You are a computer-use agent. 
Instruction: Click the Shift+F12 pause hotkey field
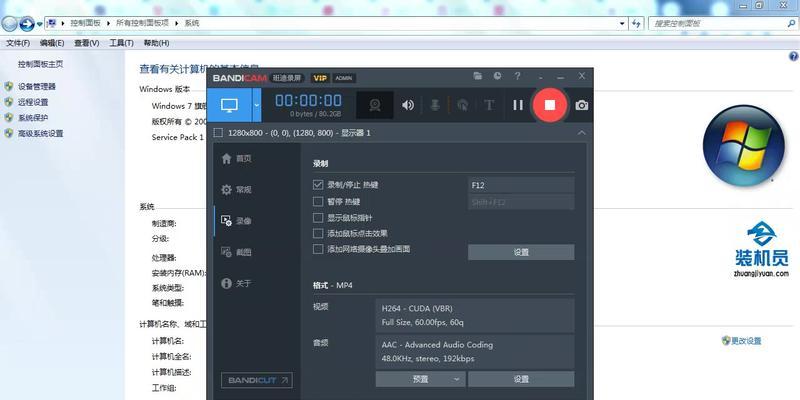(521, 202)
